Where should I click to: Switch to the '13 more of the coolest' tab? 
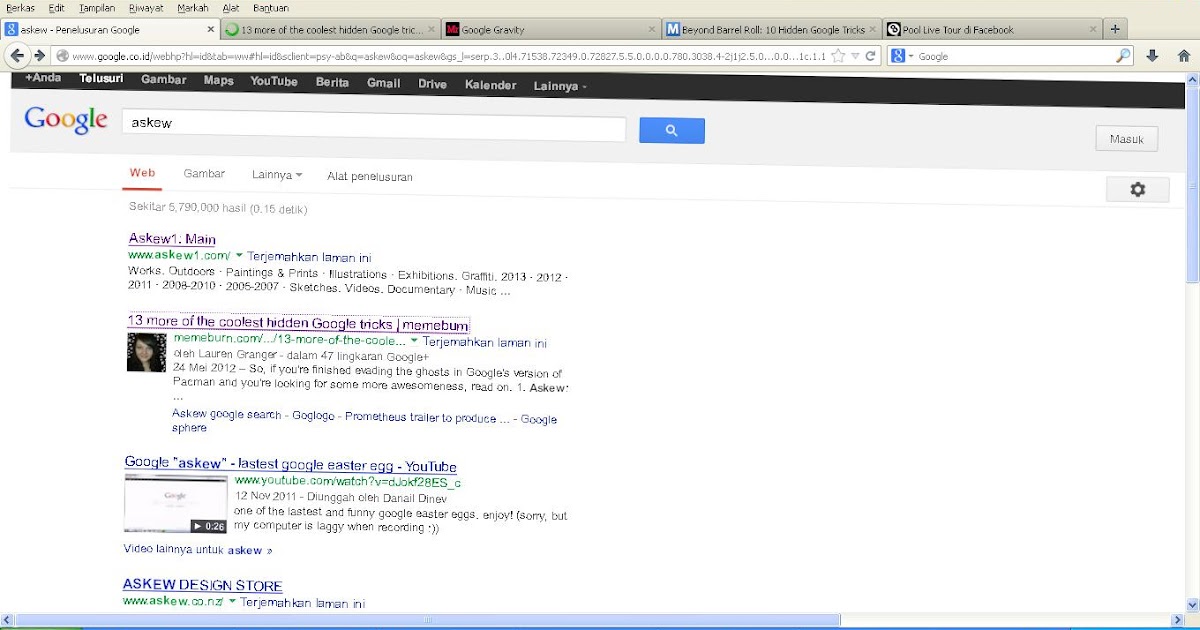330,29
